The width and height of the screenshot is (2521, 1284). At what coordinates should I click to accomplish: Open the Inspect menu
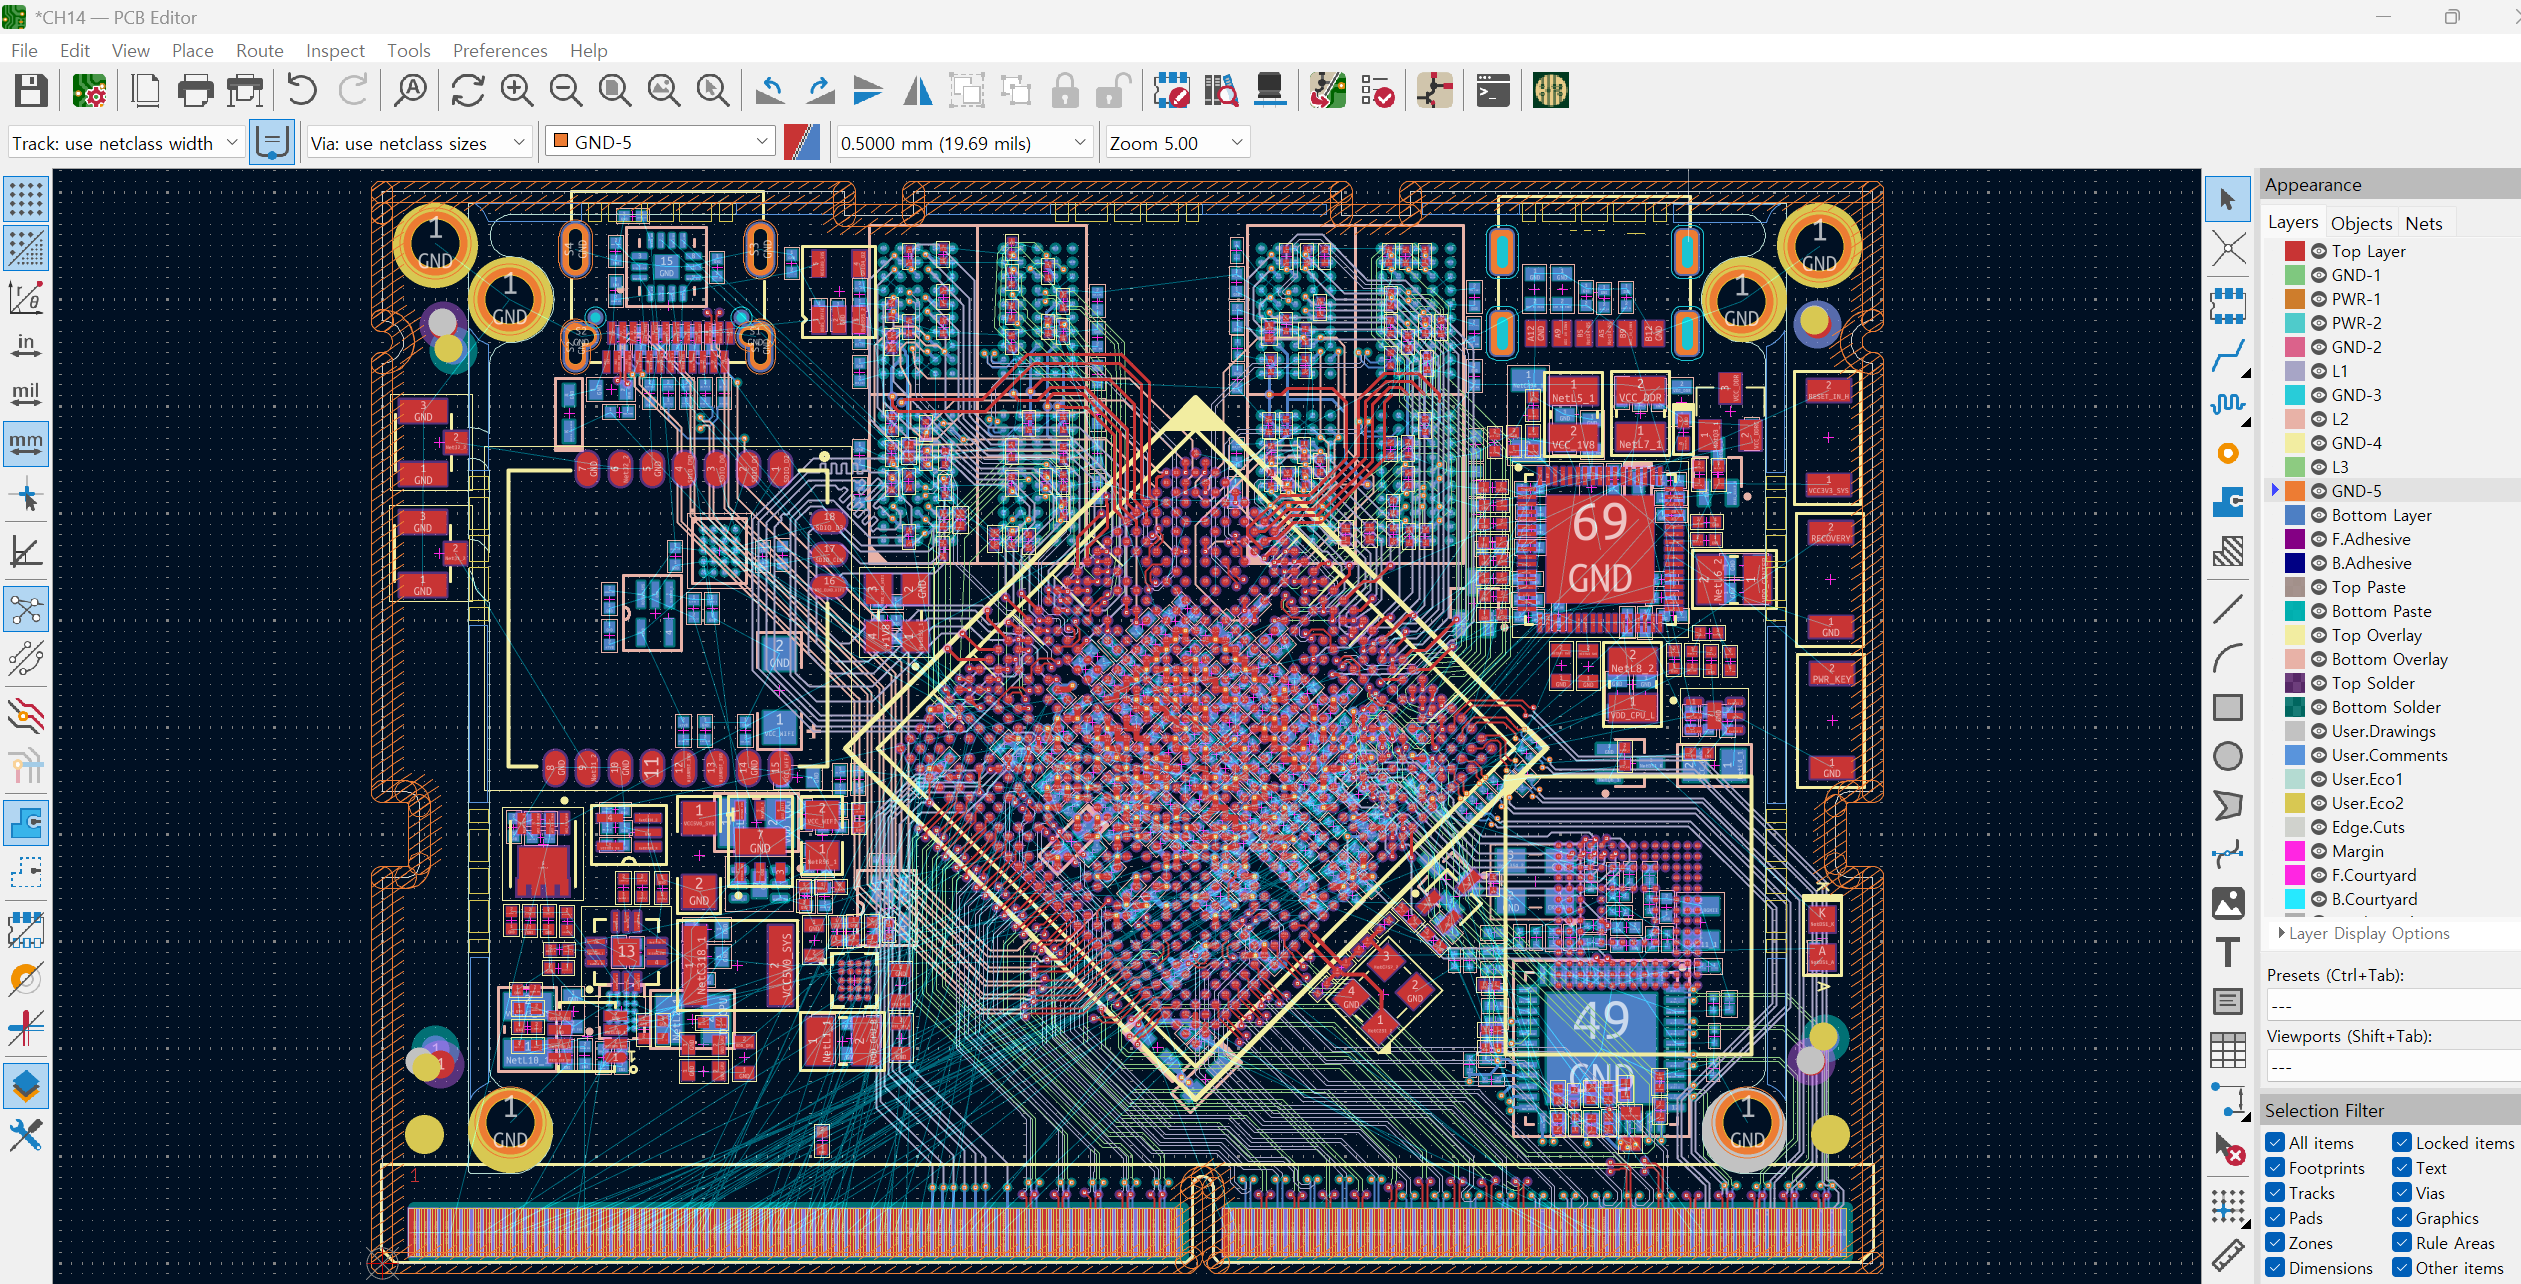click(x=335, y=50)
